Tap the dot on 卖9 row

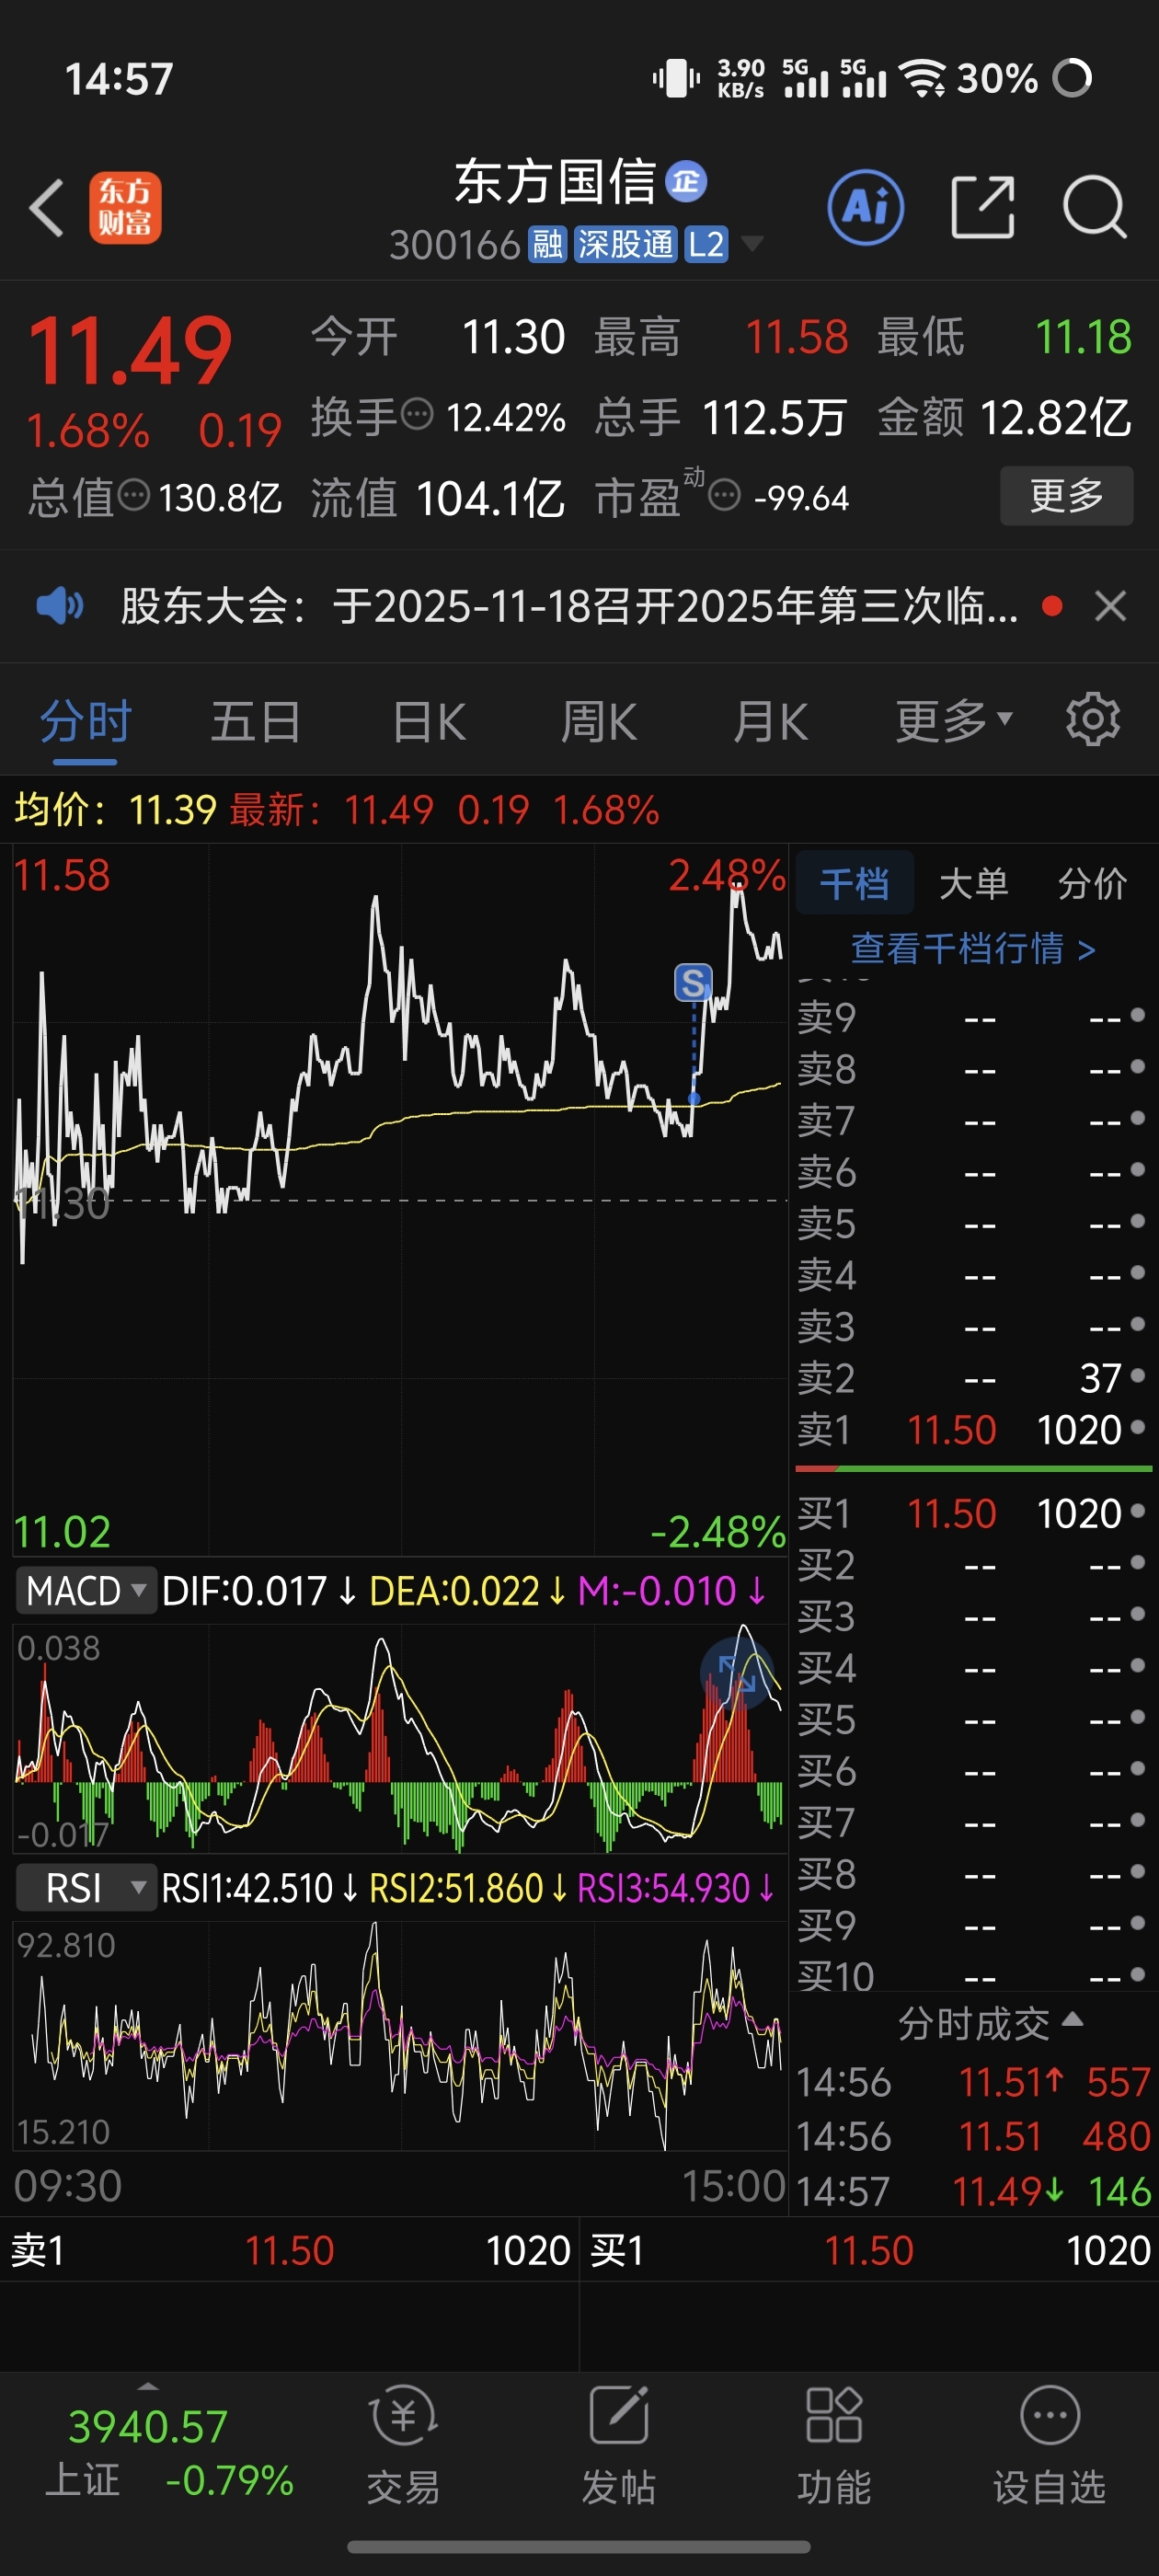(x=1137, y=1015)
